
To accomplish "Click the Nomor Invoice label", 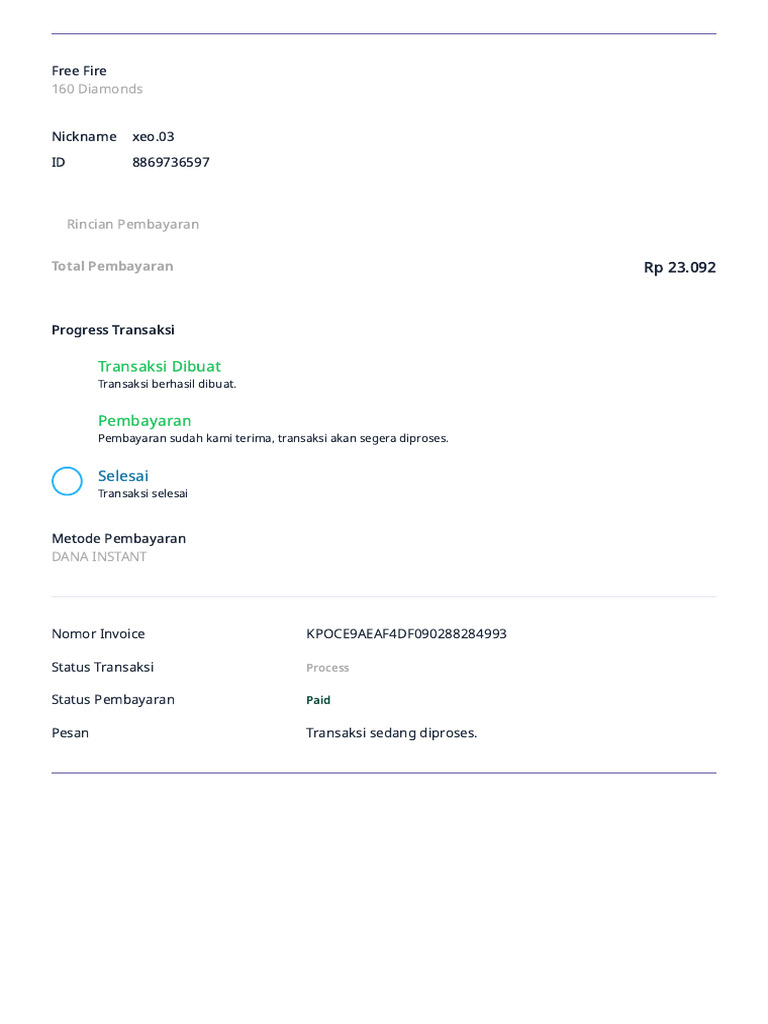I will pos(98,634).
